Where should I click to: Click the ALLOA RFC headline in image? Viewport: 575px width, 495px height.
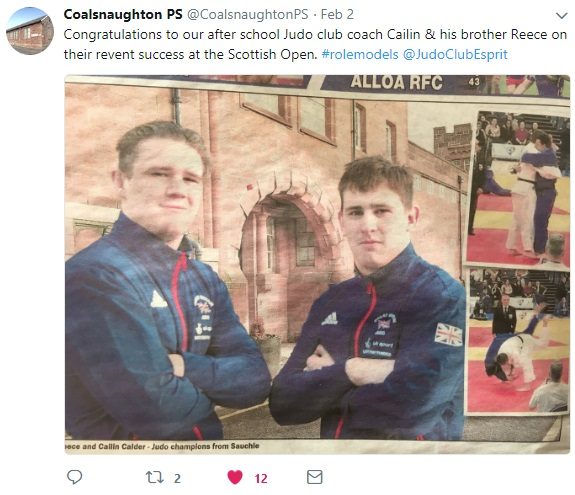(x=396, y=82)
